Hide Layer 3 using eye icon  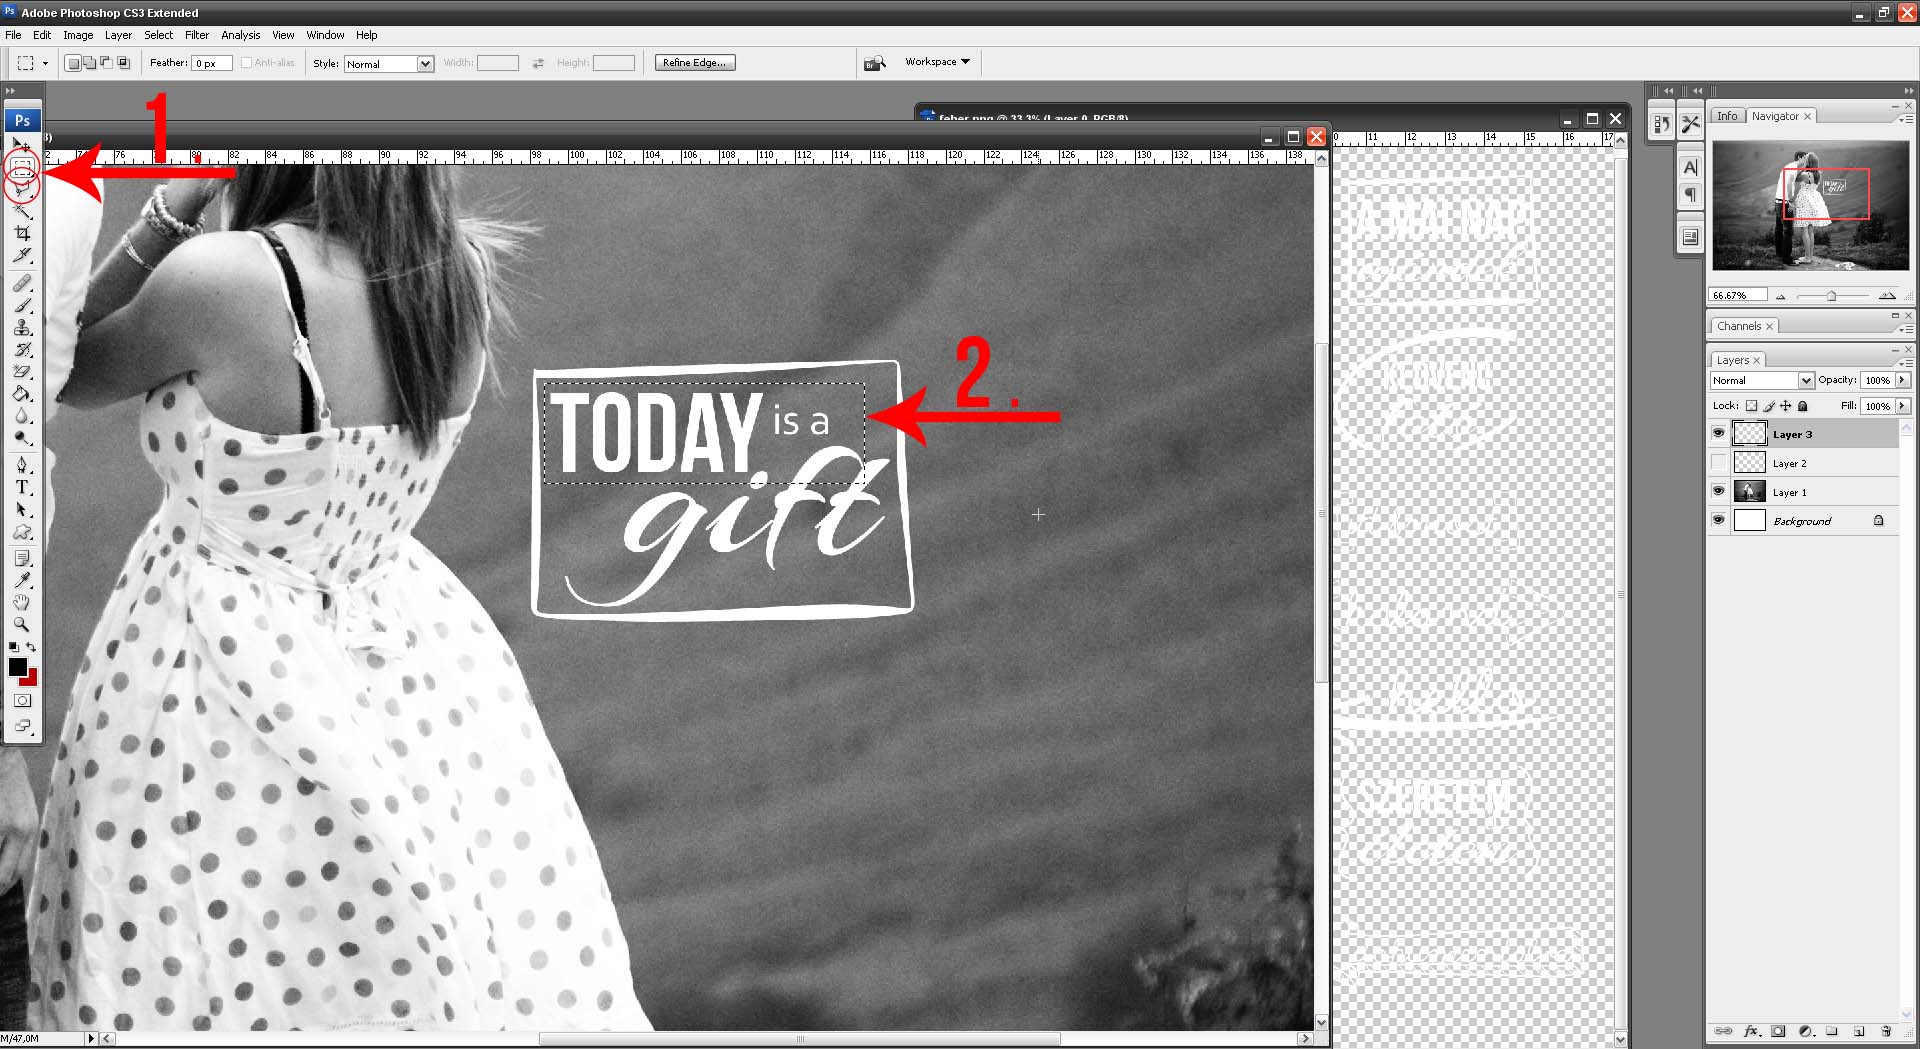1718,434
